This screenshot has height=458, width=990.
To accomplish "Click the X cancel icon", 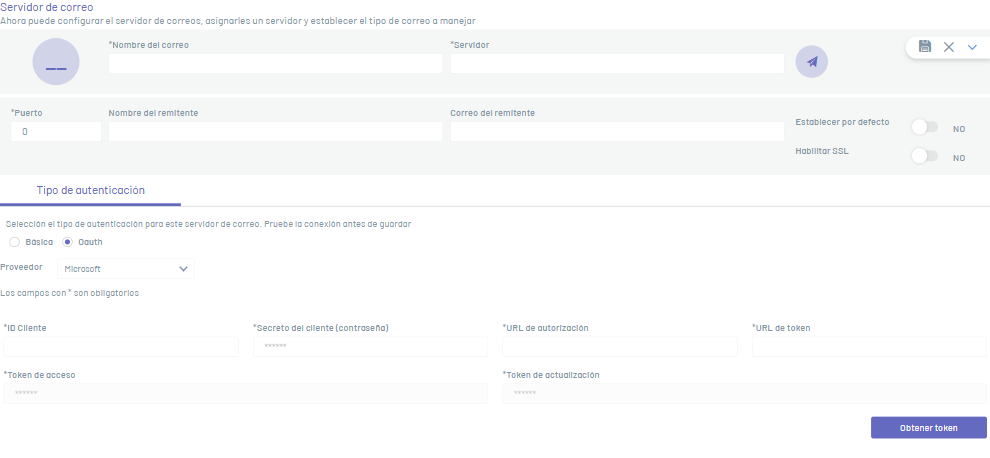I will click(x=948, y=47).
